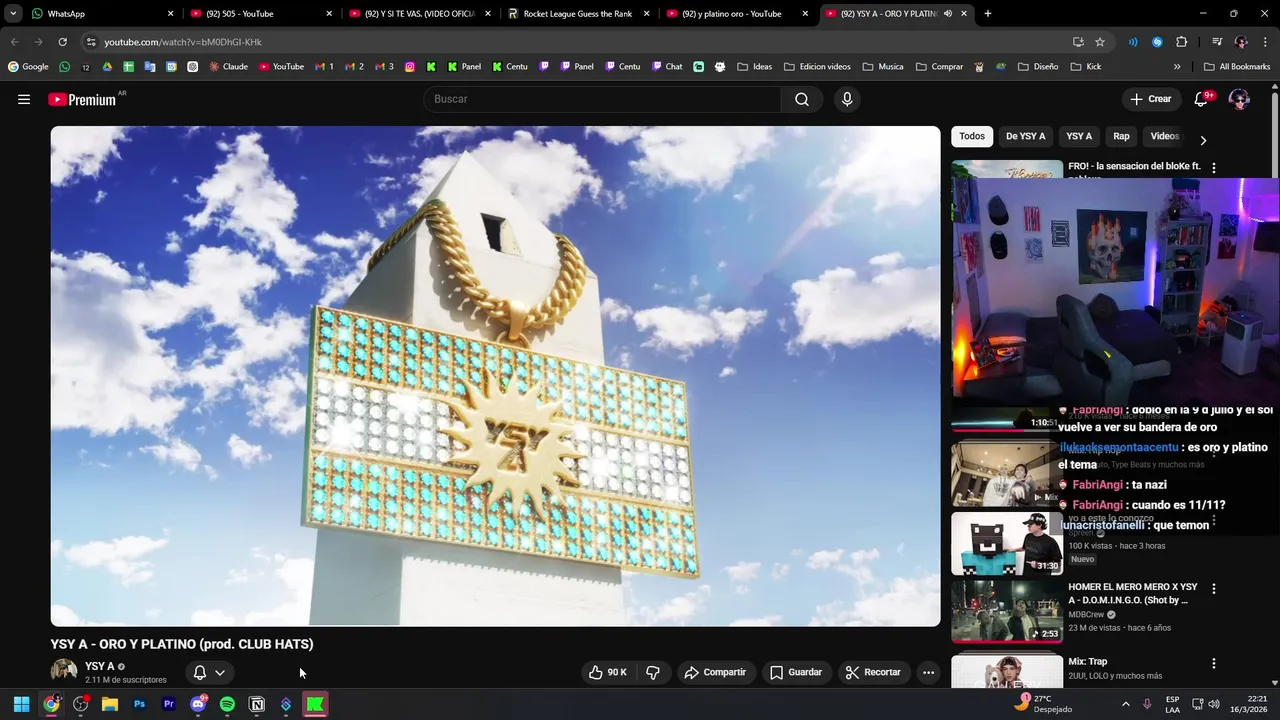The height and width of the screenshot is (720, 1280).
Task: Switch to y platino oro YouTube tab
Action: click(x=738, y=13)
